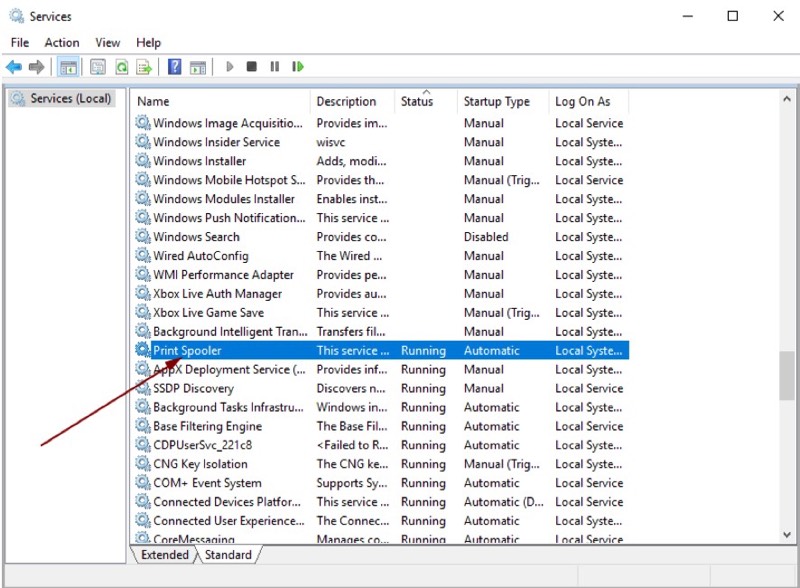Image resolution: width=800 pixels, height=588 pixels.
Task: Click the Refresh toolbar icon
Action: pyautogui.click(x=121, y=67)
